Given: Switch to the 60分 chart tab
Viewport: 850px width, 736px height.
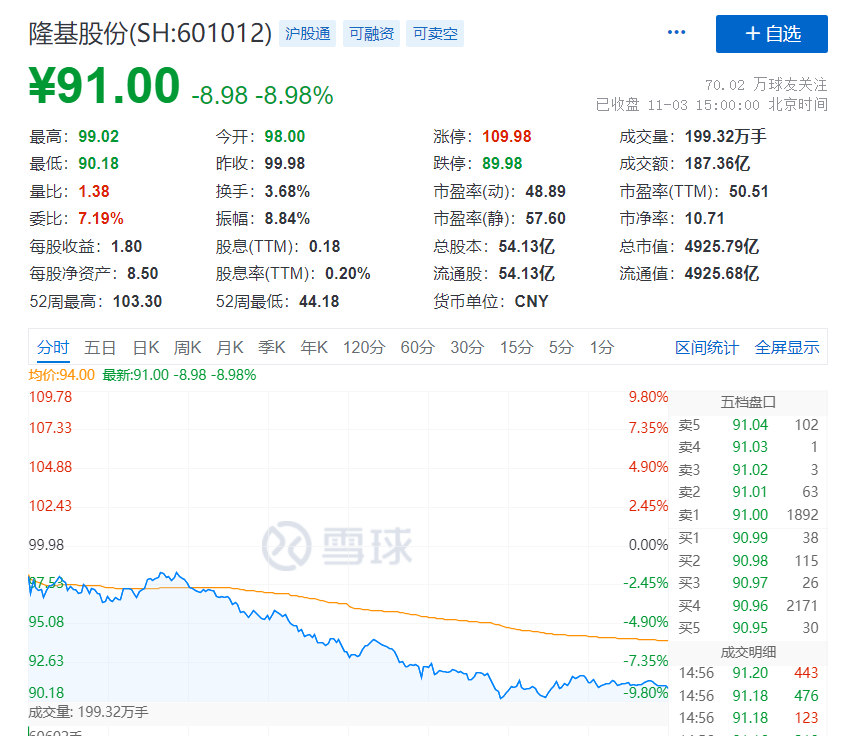Looking at the screenshot, I should [x=417, y=347].
